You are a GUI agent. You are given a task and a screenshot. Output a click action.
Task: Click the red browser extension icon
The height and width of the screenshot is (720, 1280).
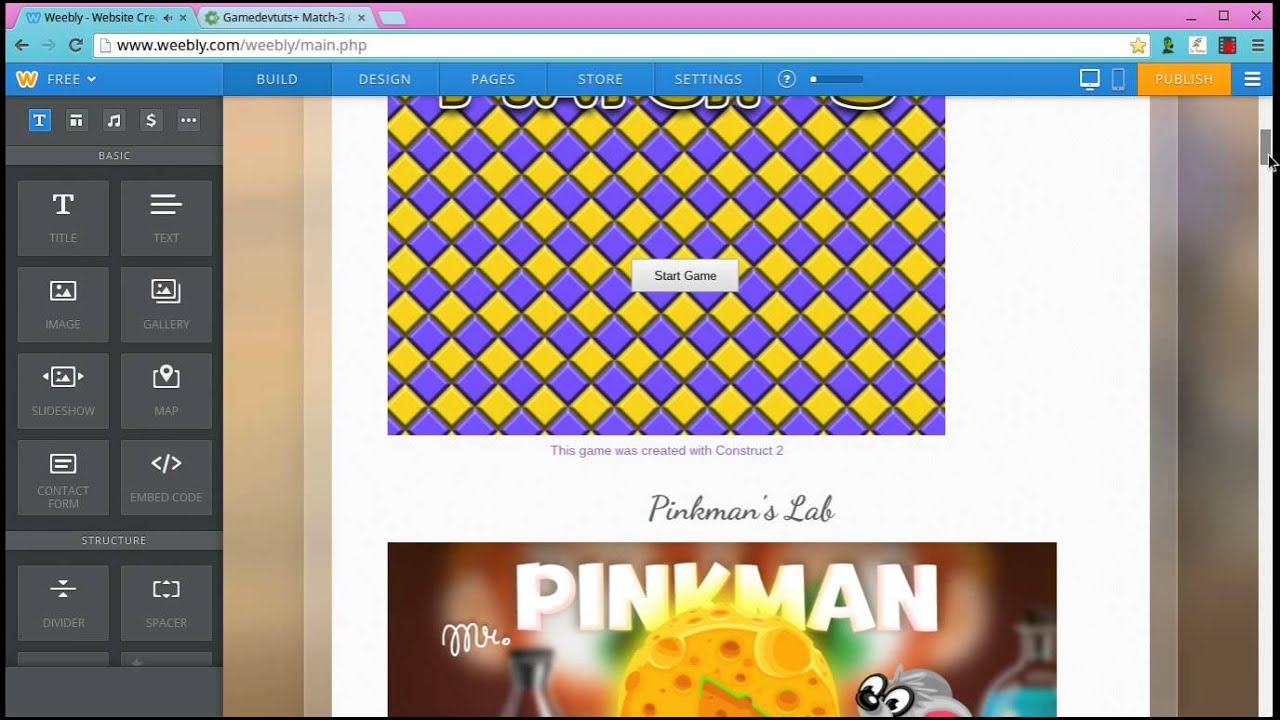pyautogui.click(x=1227, y=45)
